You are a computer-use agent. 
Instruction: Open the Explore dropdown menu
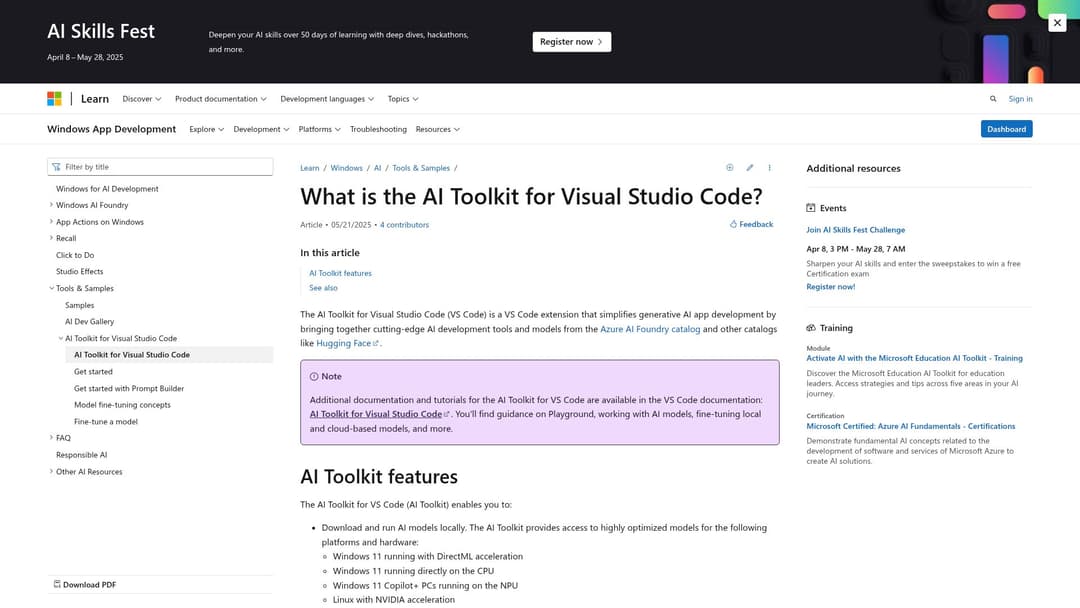pos(207,129)
